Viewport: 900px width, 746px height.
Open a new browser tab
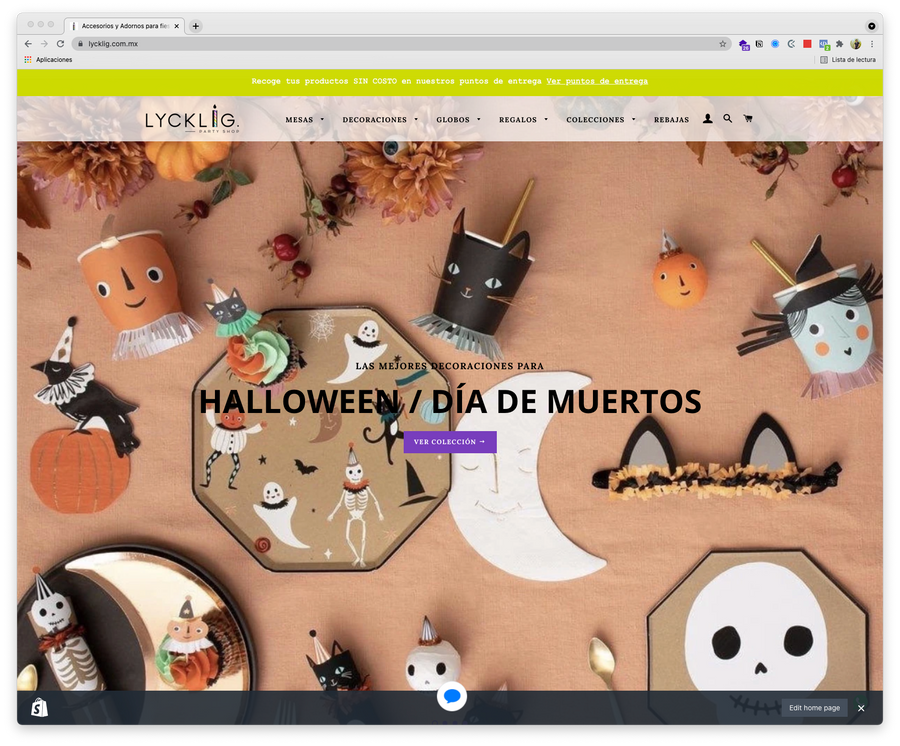click(196, 26)
